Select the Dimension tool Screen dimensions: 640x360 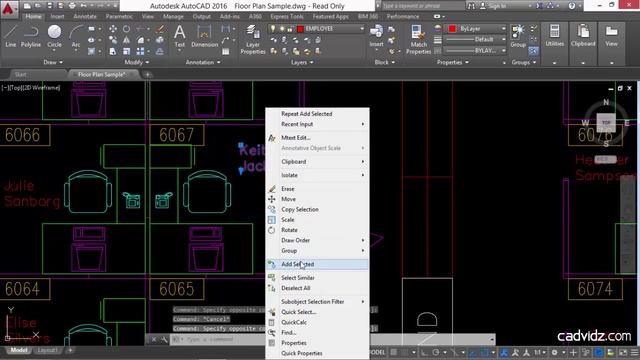[204, 36]
